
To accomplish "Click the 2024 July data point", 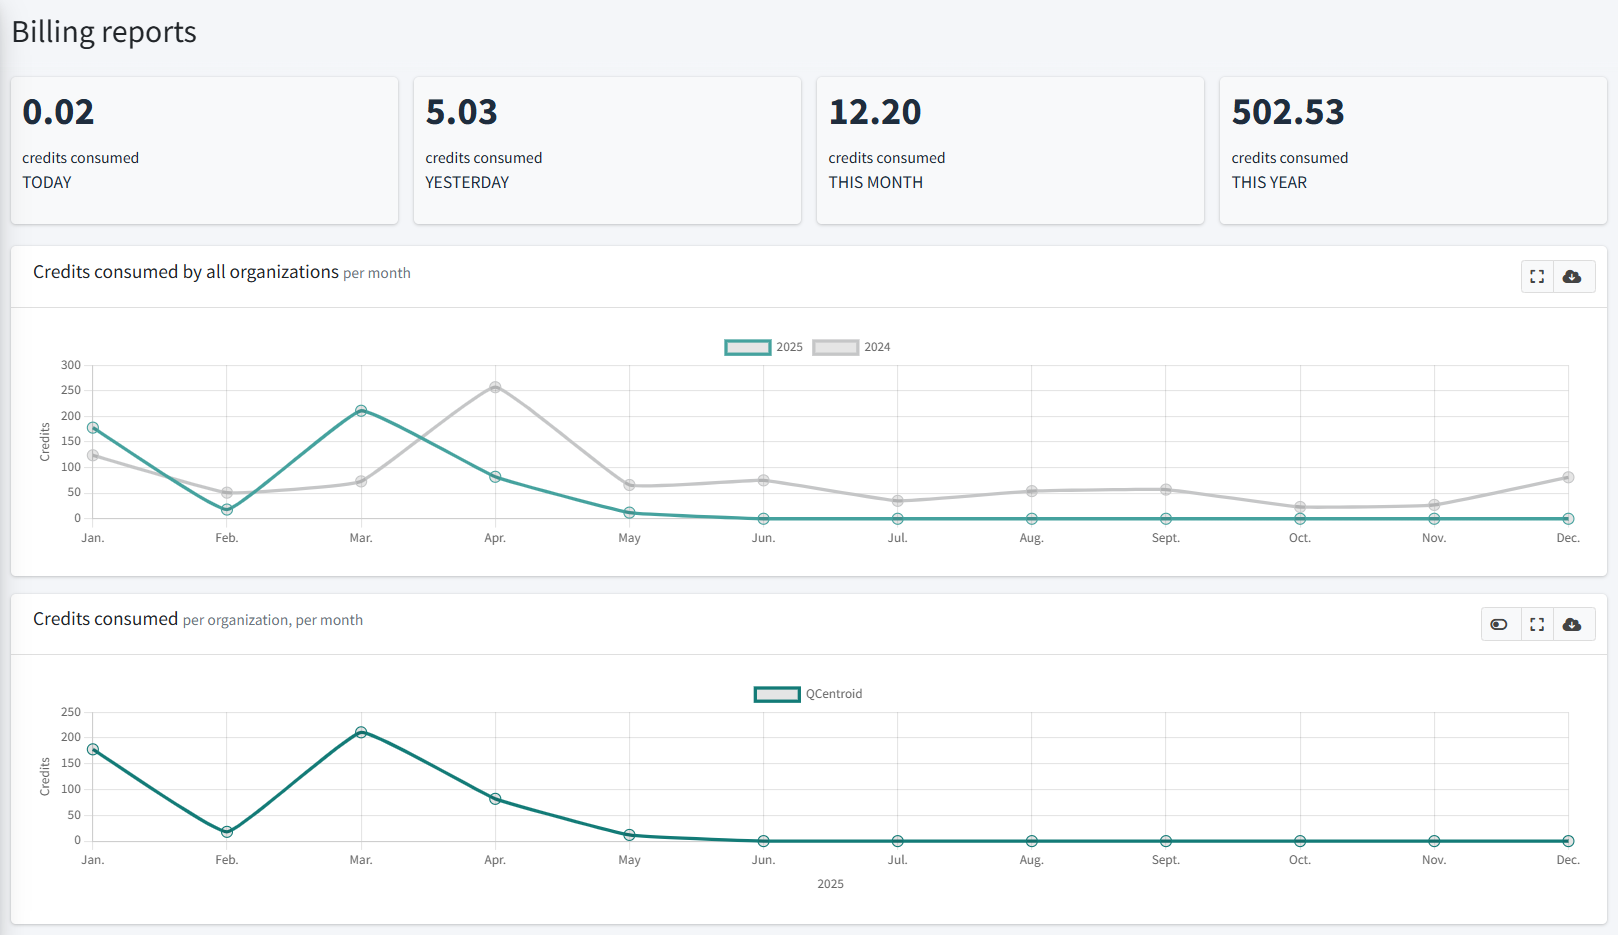I will point(898,501).
